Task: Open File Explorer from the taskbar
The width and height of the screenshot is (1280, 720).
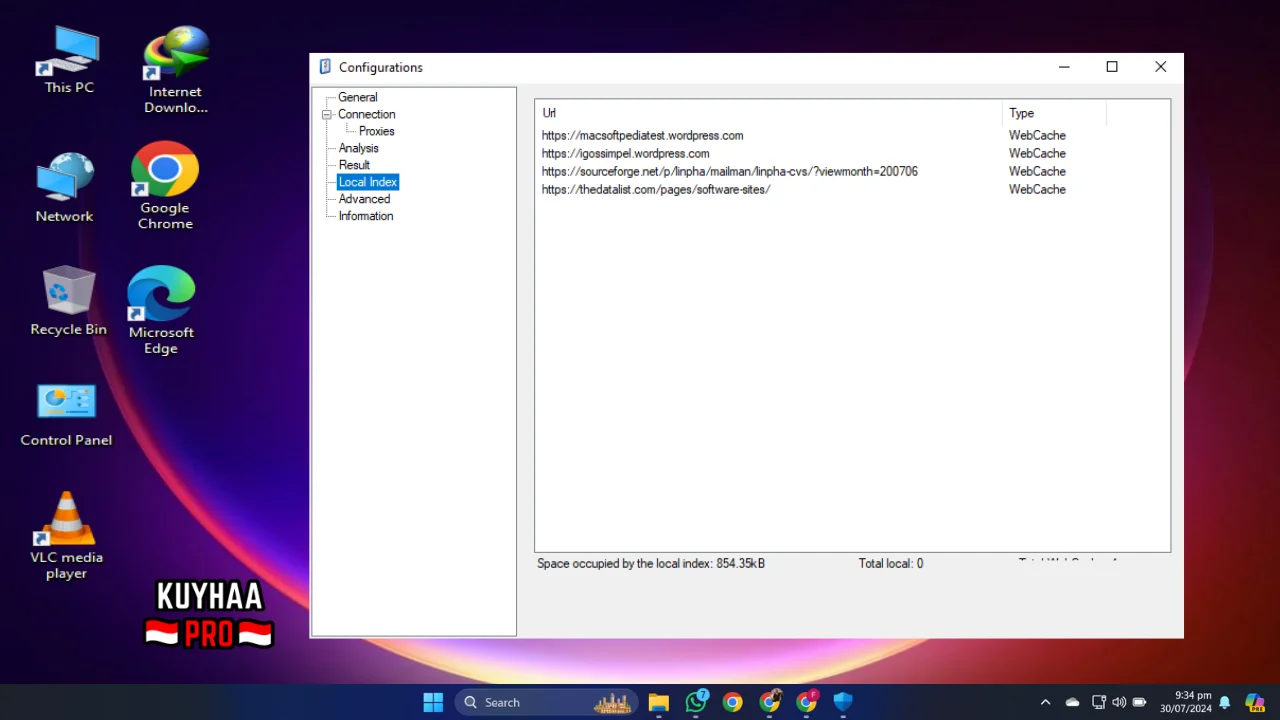Action: point(658,702)
